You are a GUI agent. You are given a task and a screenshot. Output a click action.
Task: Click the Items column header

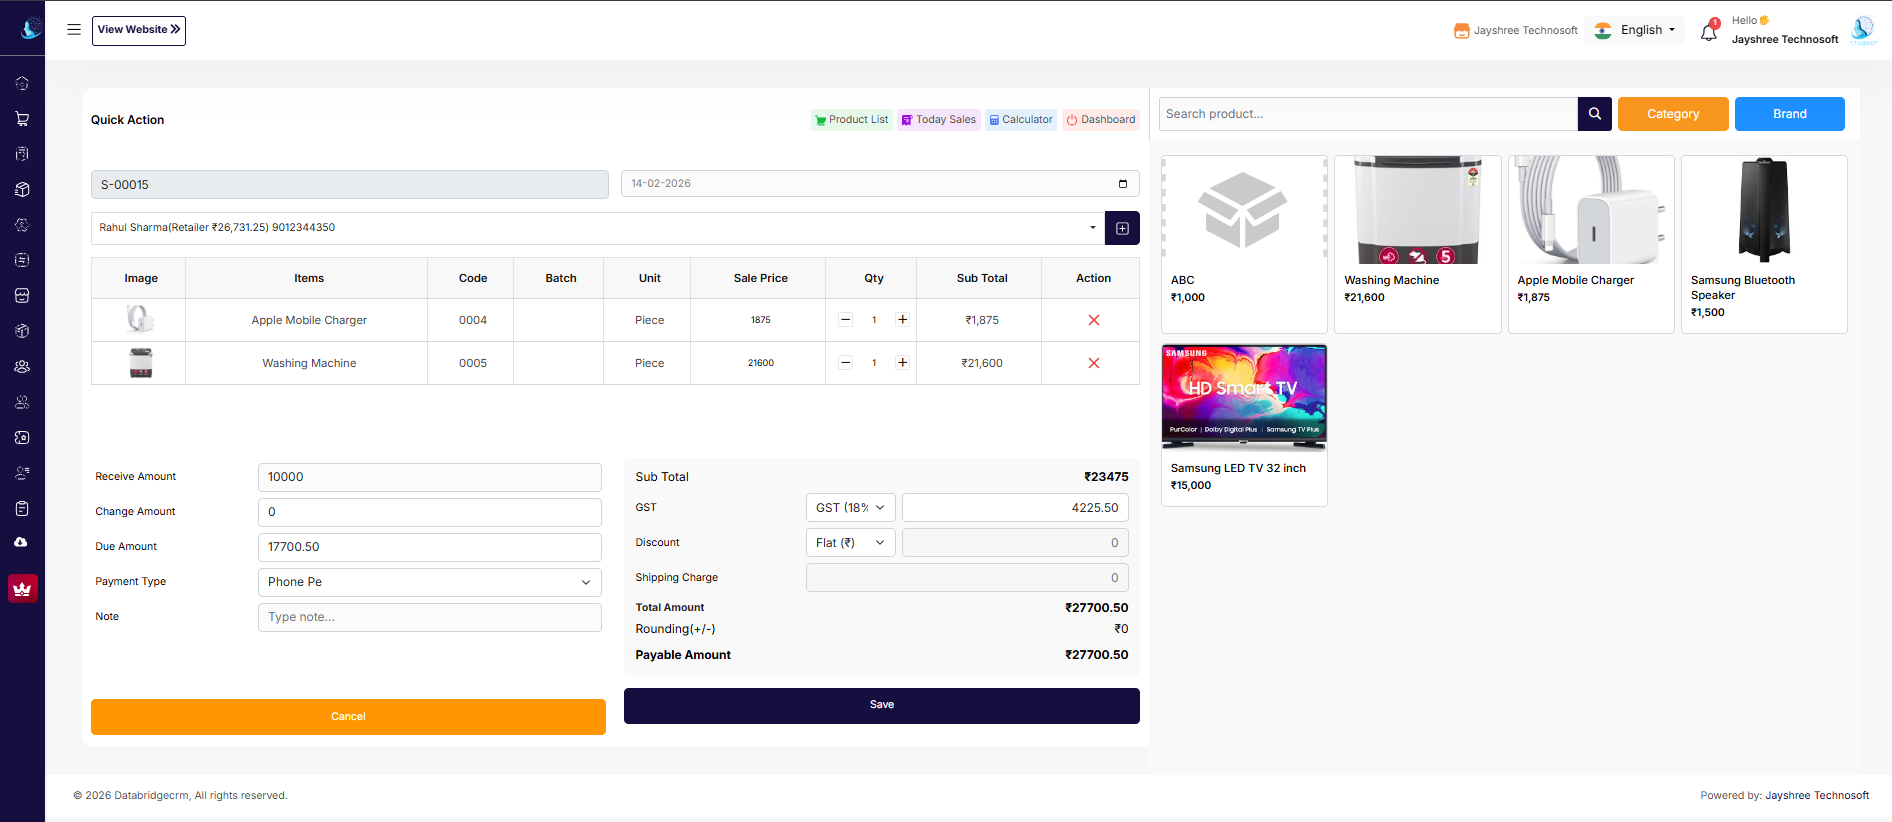pos(309,278)
